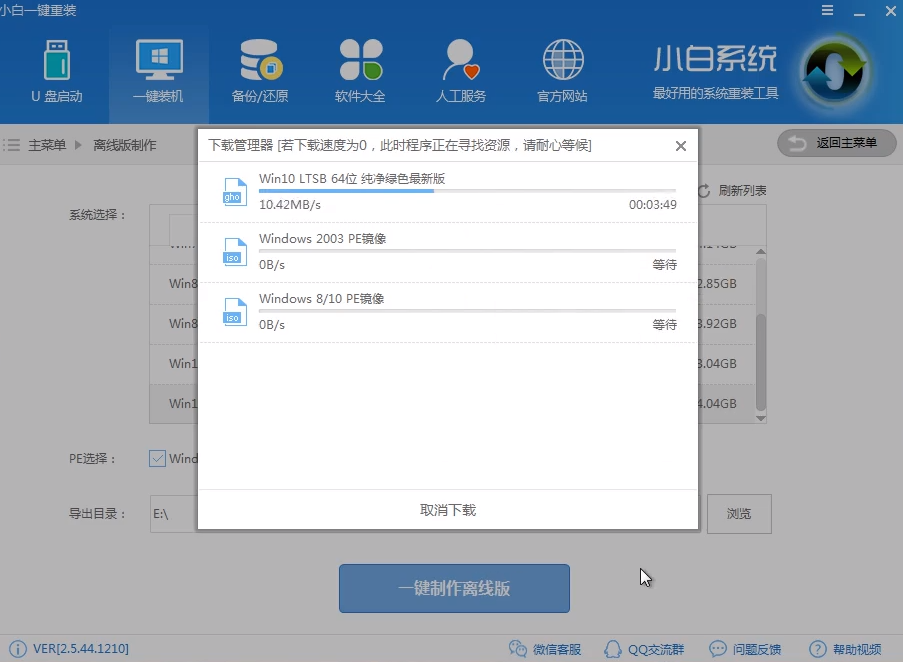Click the E:\ export directory field

tap(175, 514)
